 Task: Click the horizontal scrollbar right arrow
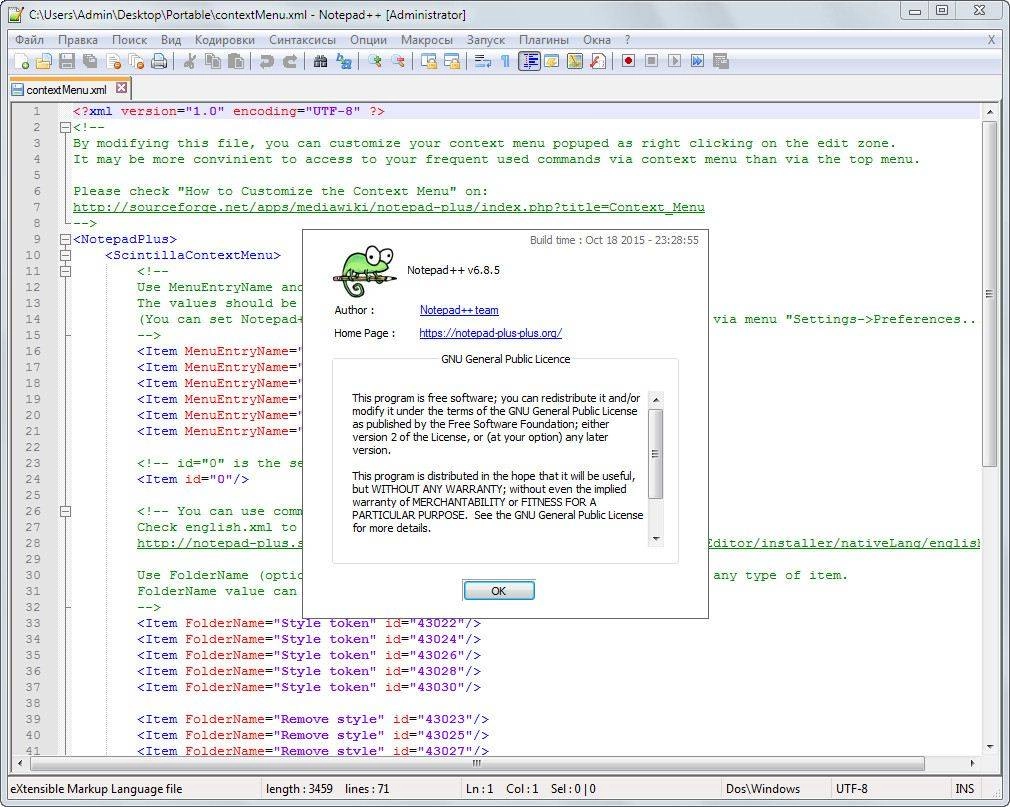(972, 763)
